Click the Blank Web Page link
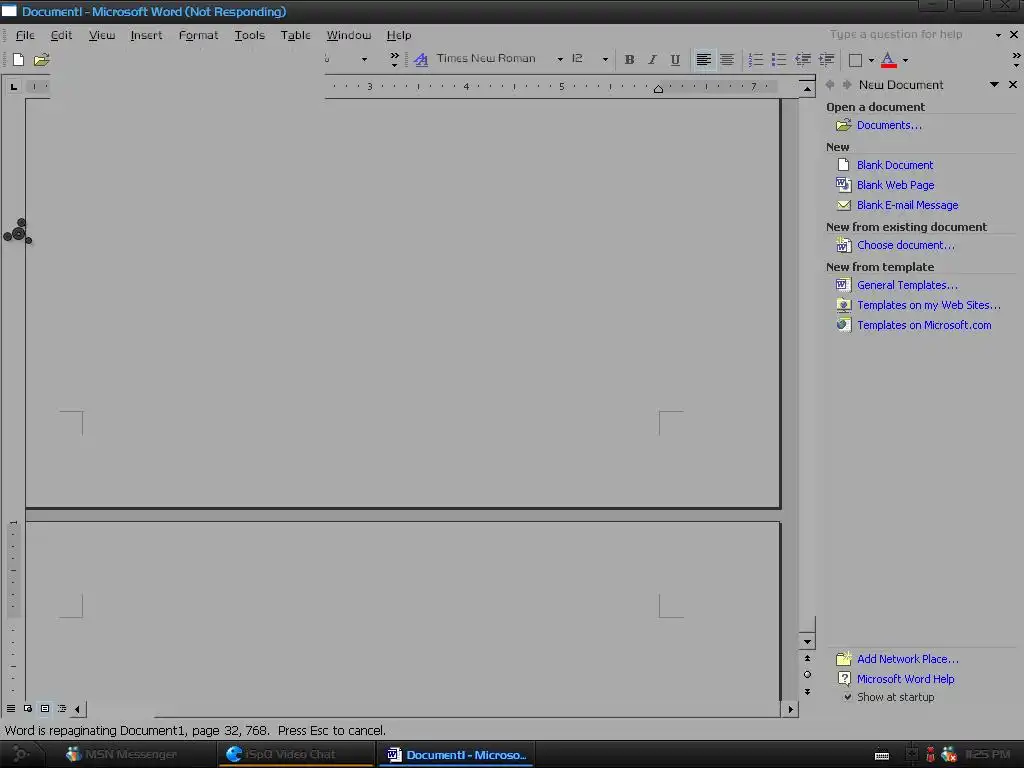Screen dimensions: 1024x768 pos(895,185)
